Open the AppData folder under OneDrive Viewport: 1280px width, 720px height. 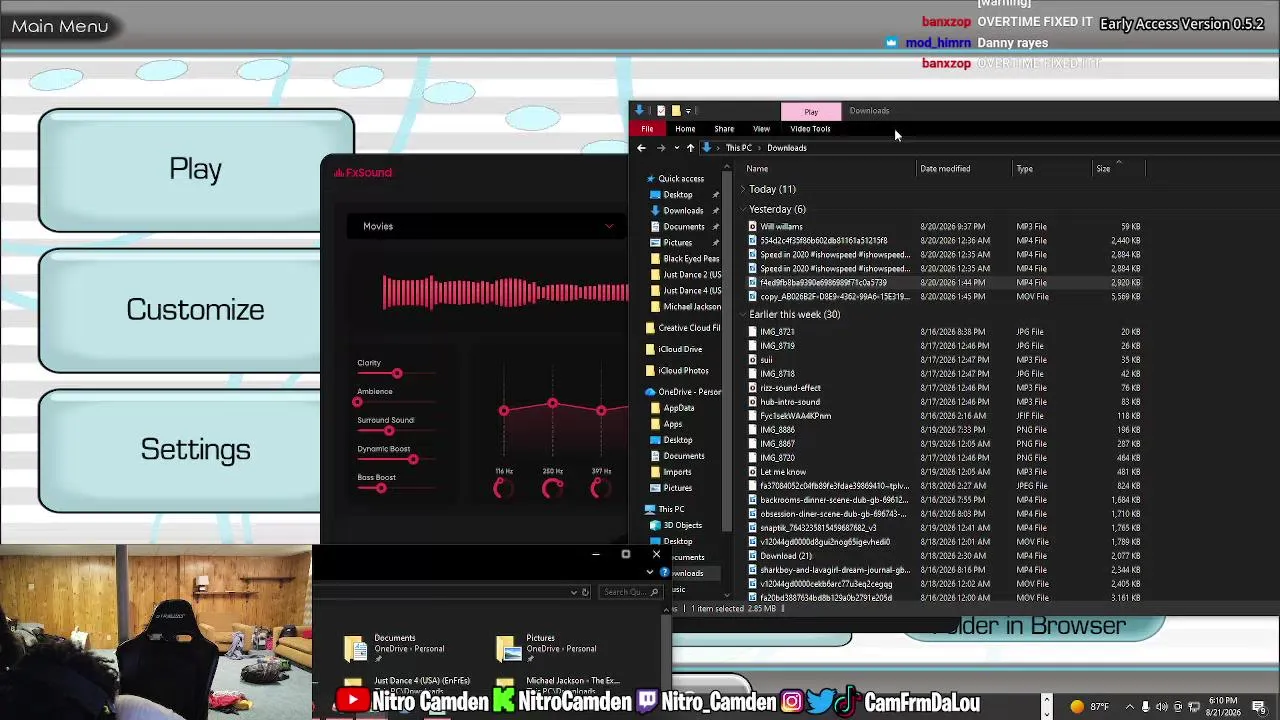click(672, 408)
